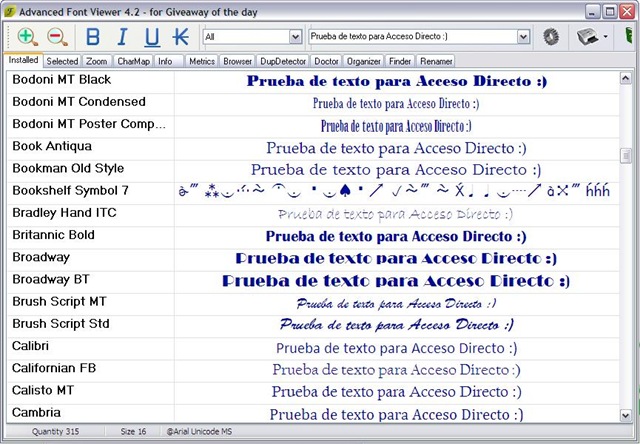Click the Quantity 315 status entry
640x444 pixels.
point(56,432)
